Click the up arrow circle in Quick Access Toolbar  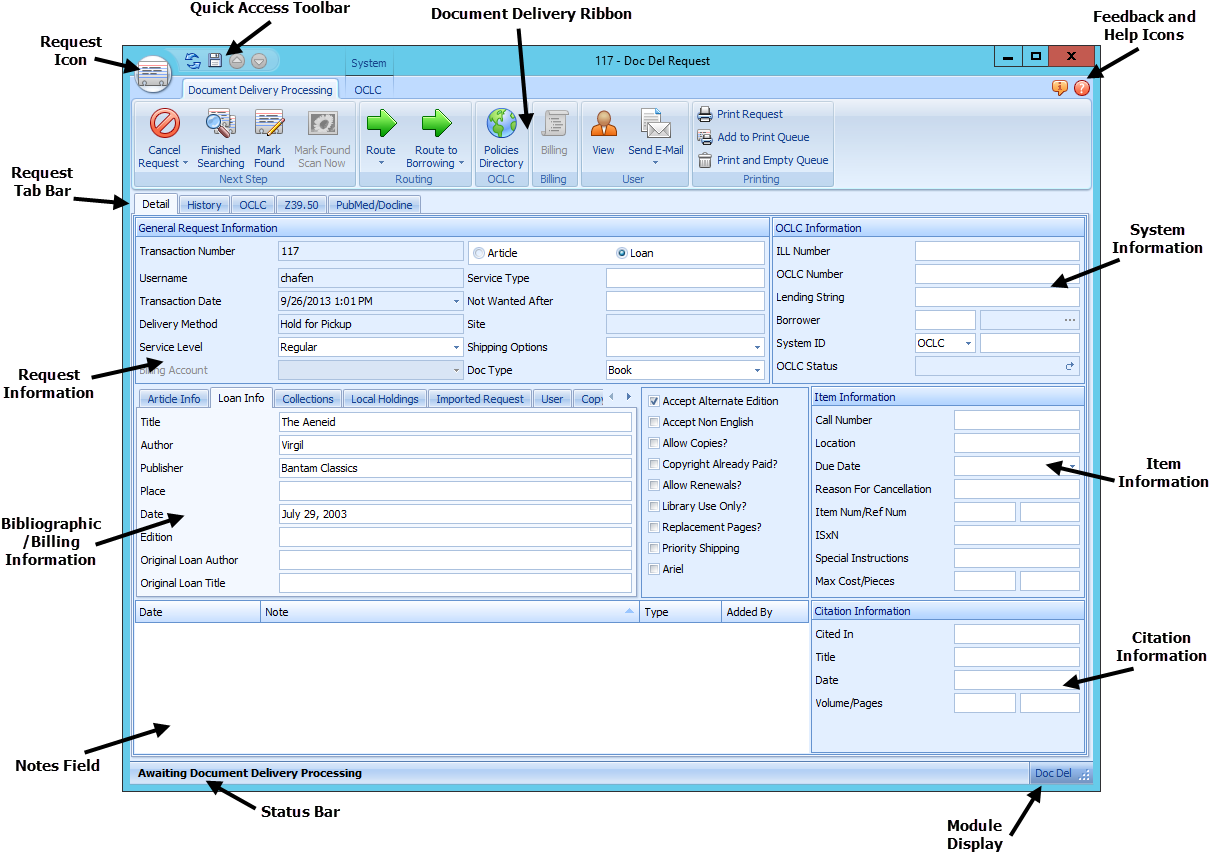(237, 61)
